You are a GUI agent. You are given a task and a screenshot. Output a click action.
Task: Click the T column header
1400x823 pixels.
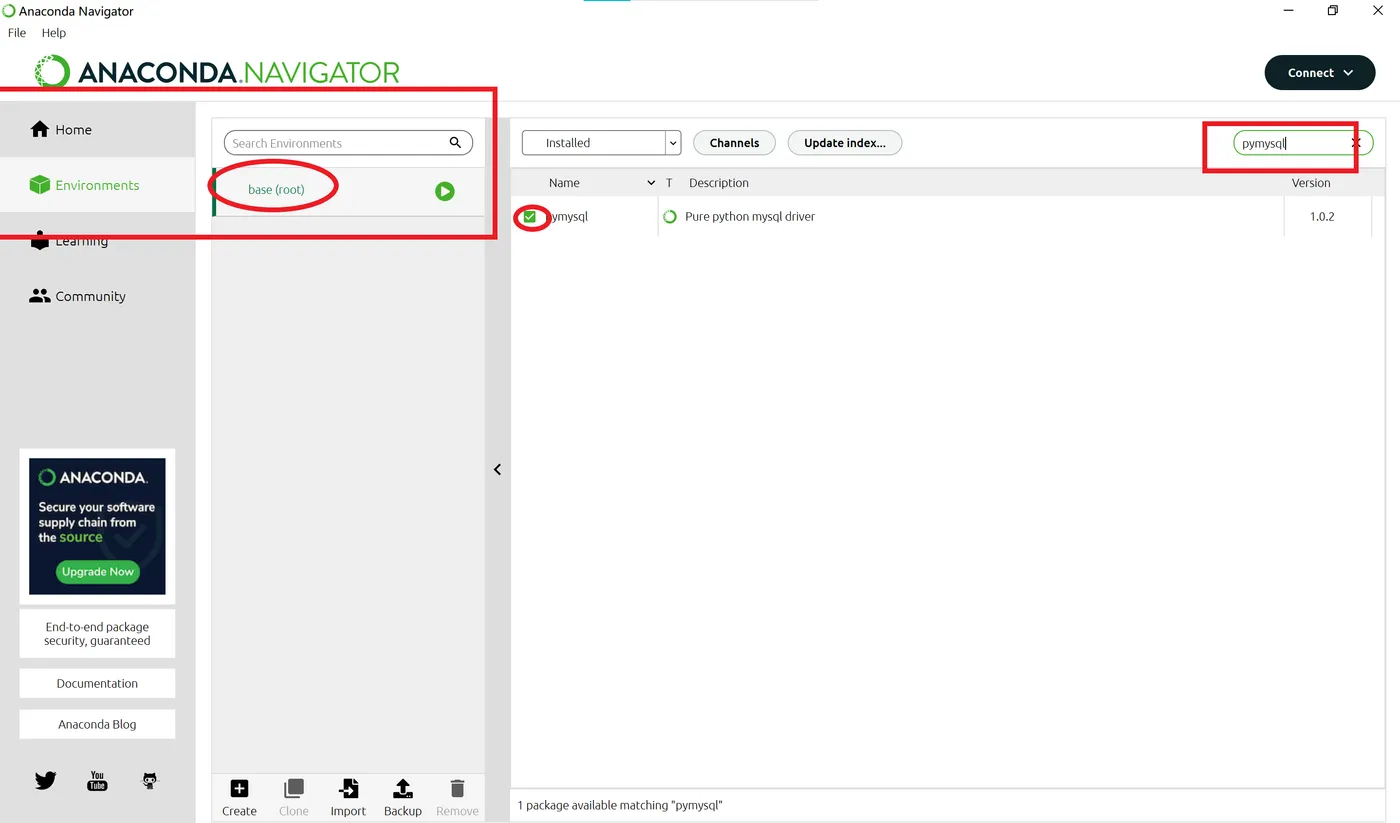pyautogui.click(x=669, y=183)
